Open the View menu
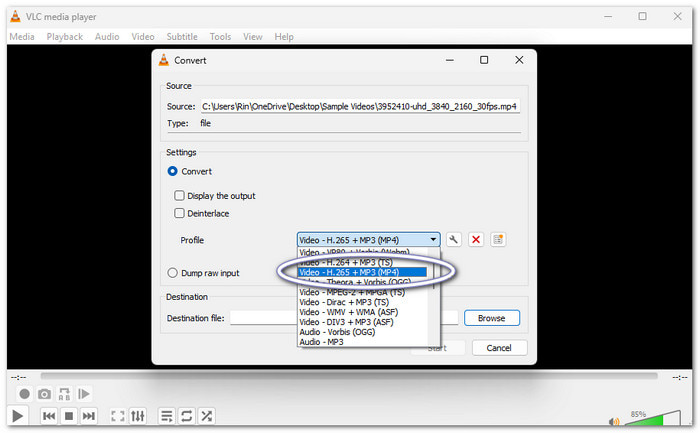This screenshot has width=700, height=433. click(253, 37)
